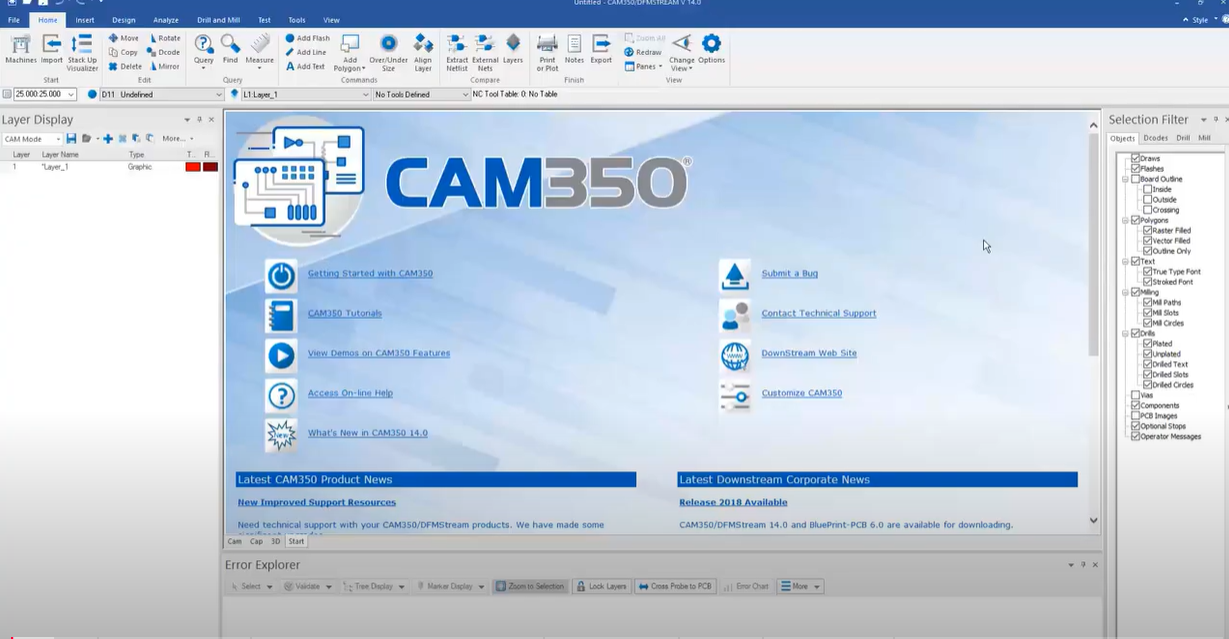Switch to the Dcodes filter tab
The width and height of the screenshot is (1229, 639).
coord(1155,138)
